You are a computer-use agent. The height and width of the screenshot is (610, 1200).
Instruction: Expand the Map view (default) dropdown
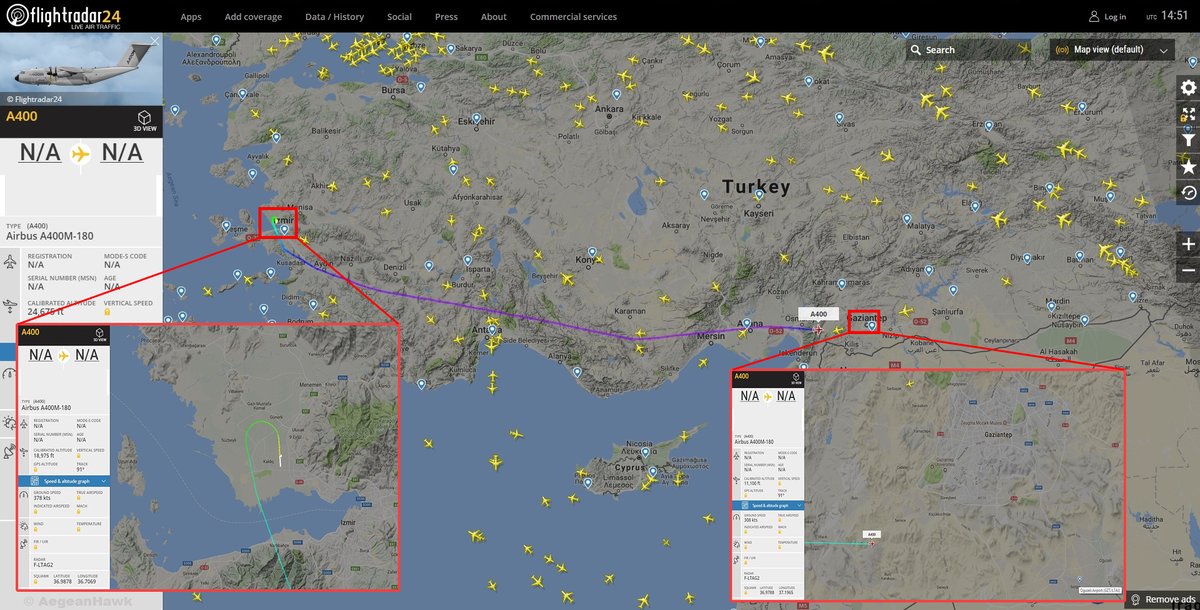click(x=1112, y=50)
